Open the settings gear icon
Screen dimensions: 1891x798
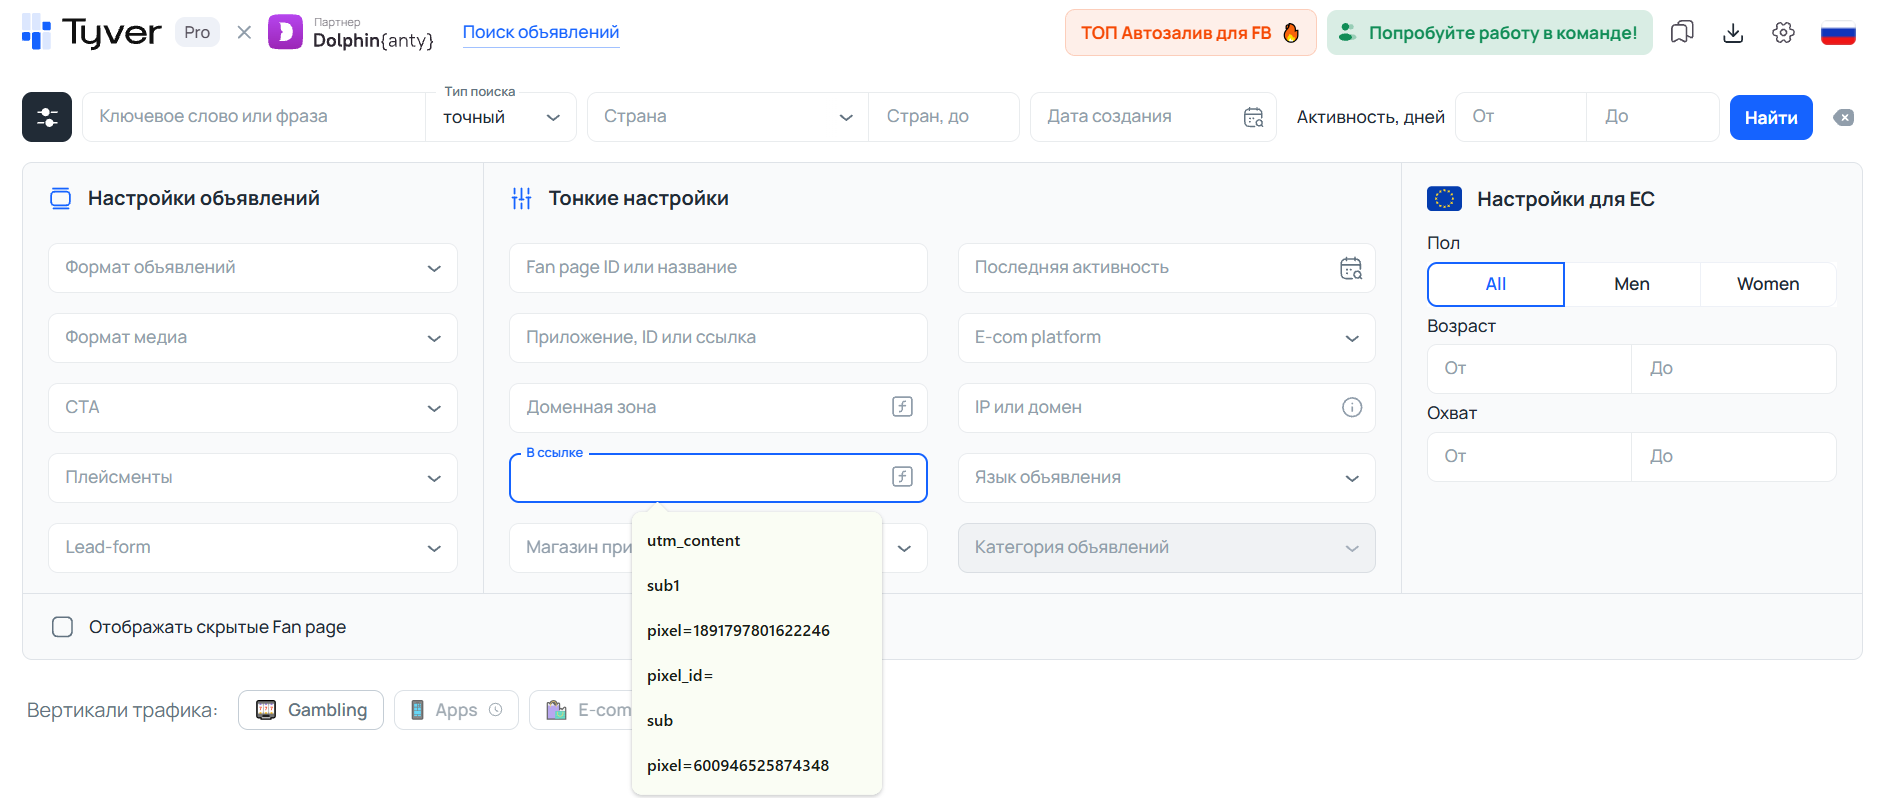pyautogui.click(x=1783, y=32)
